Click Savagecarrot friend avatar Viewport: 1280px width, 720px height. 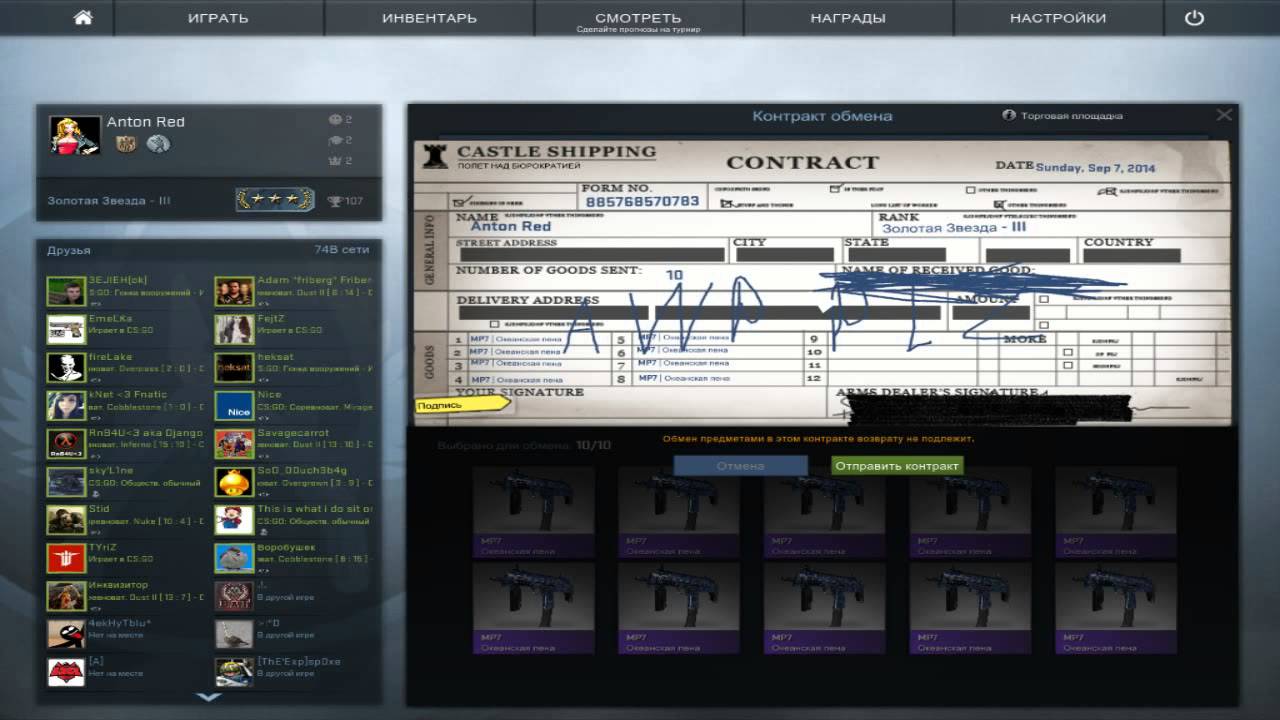click(234, 443)
